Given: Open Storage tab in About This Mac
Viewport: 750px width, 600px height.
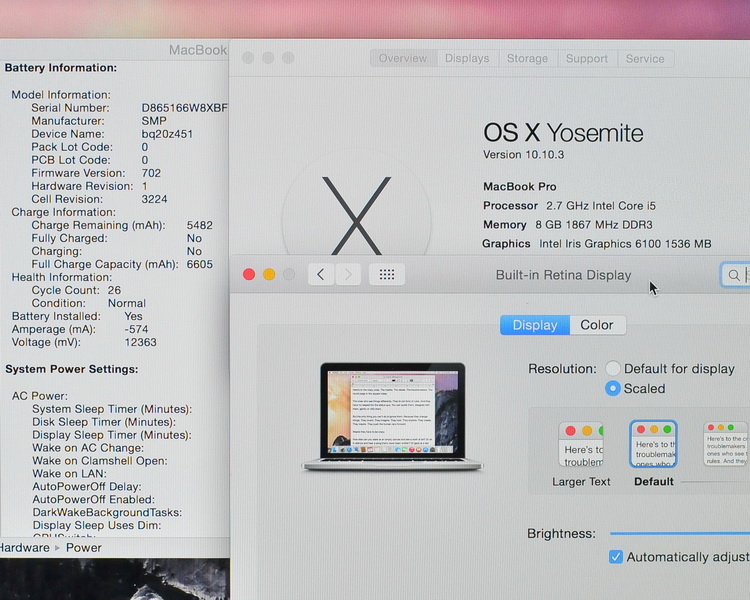Looking at the screenshot, I should (528, 58).
